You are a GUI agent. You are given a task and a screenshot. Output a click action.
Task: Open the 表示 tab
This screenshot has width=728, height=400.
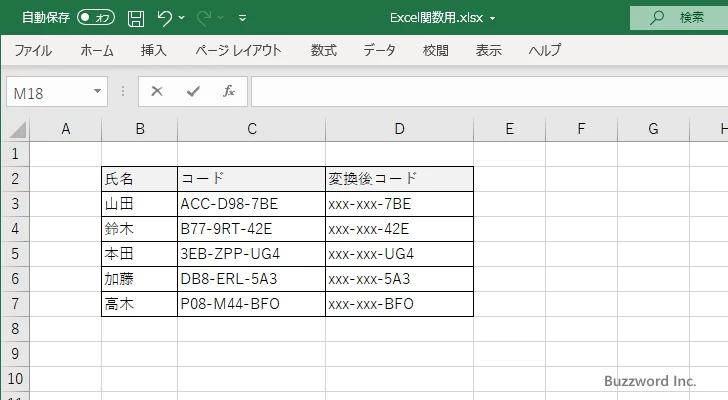(x=488, y=50)
